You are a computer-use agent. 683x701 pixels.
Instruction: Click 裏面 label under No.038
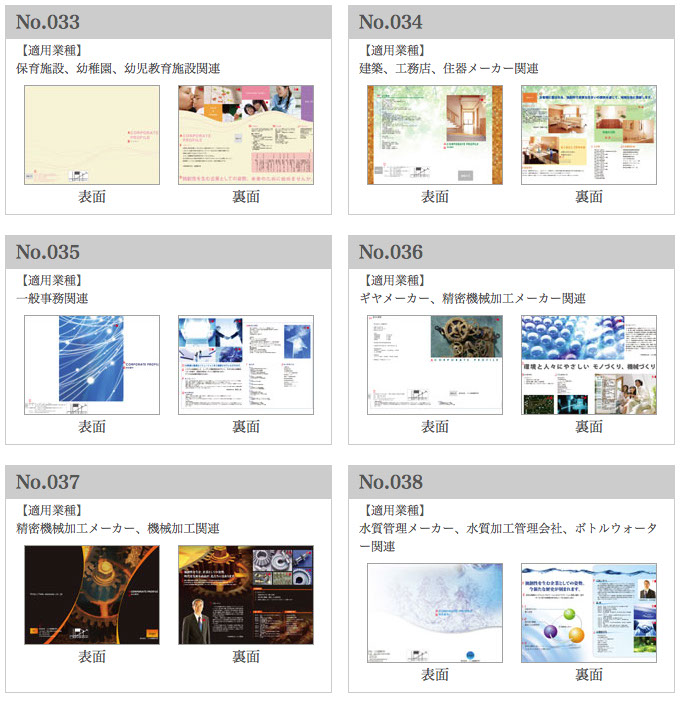[589, 675]
